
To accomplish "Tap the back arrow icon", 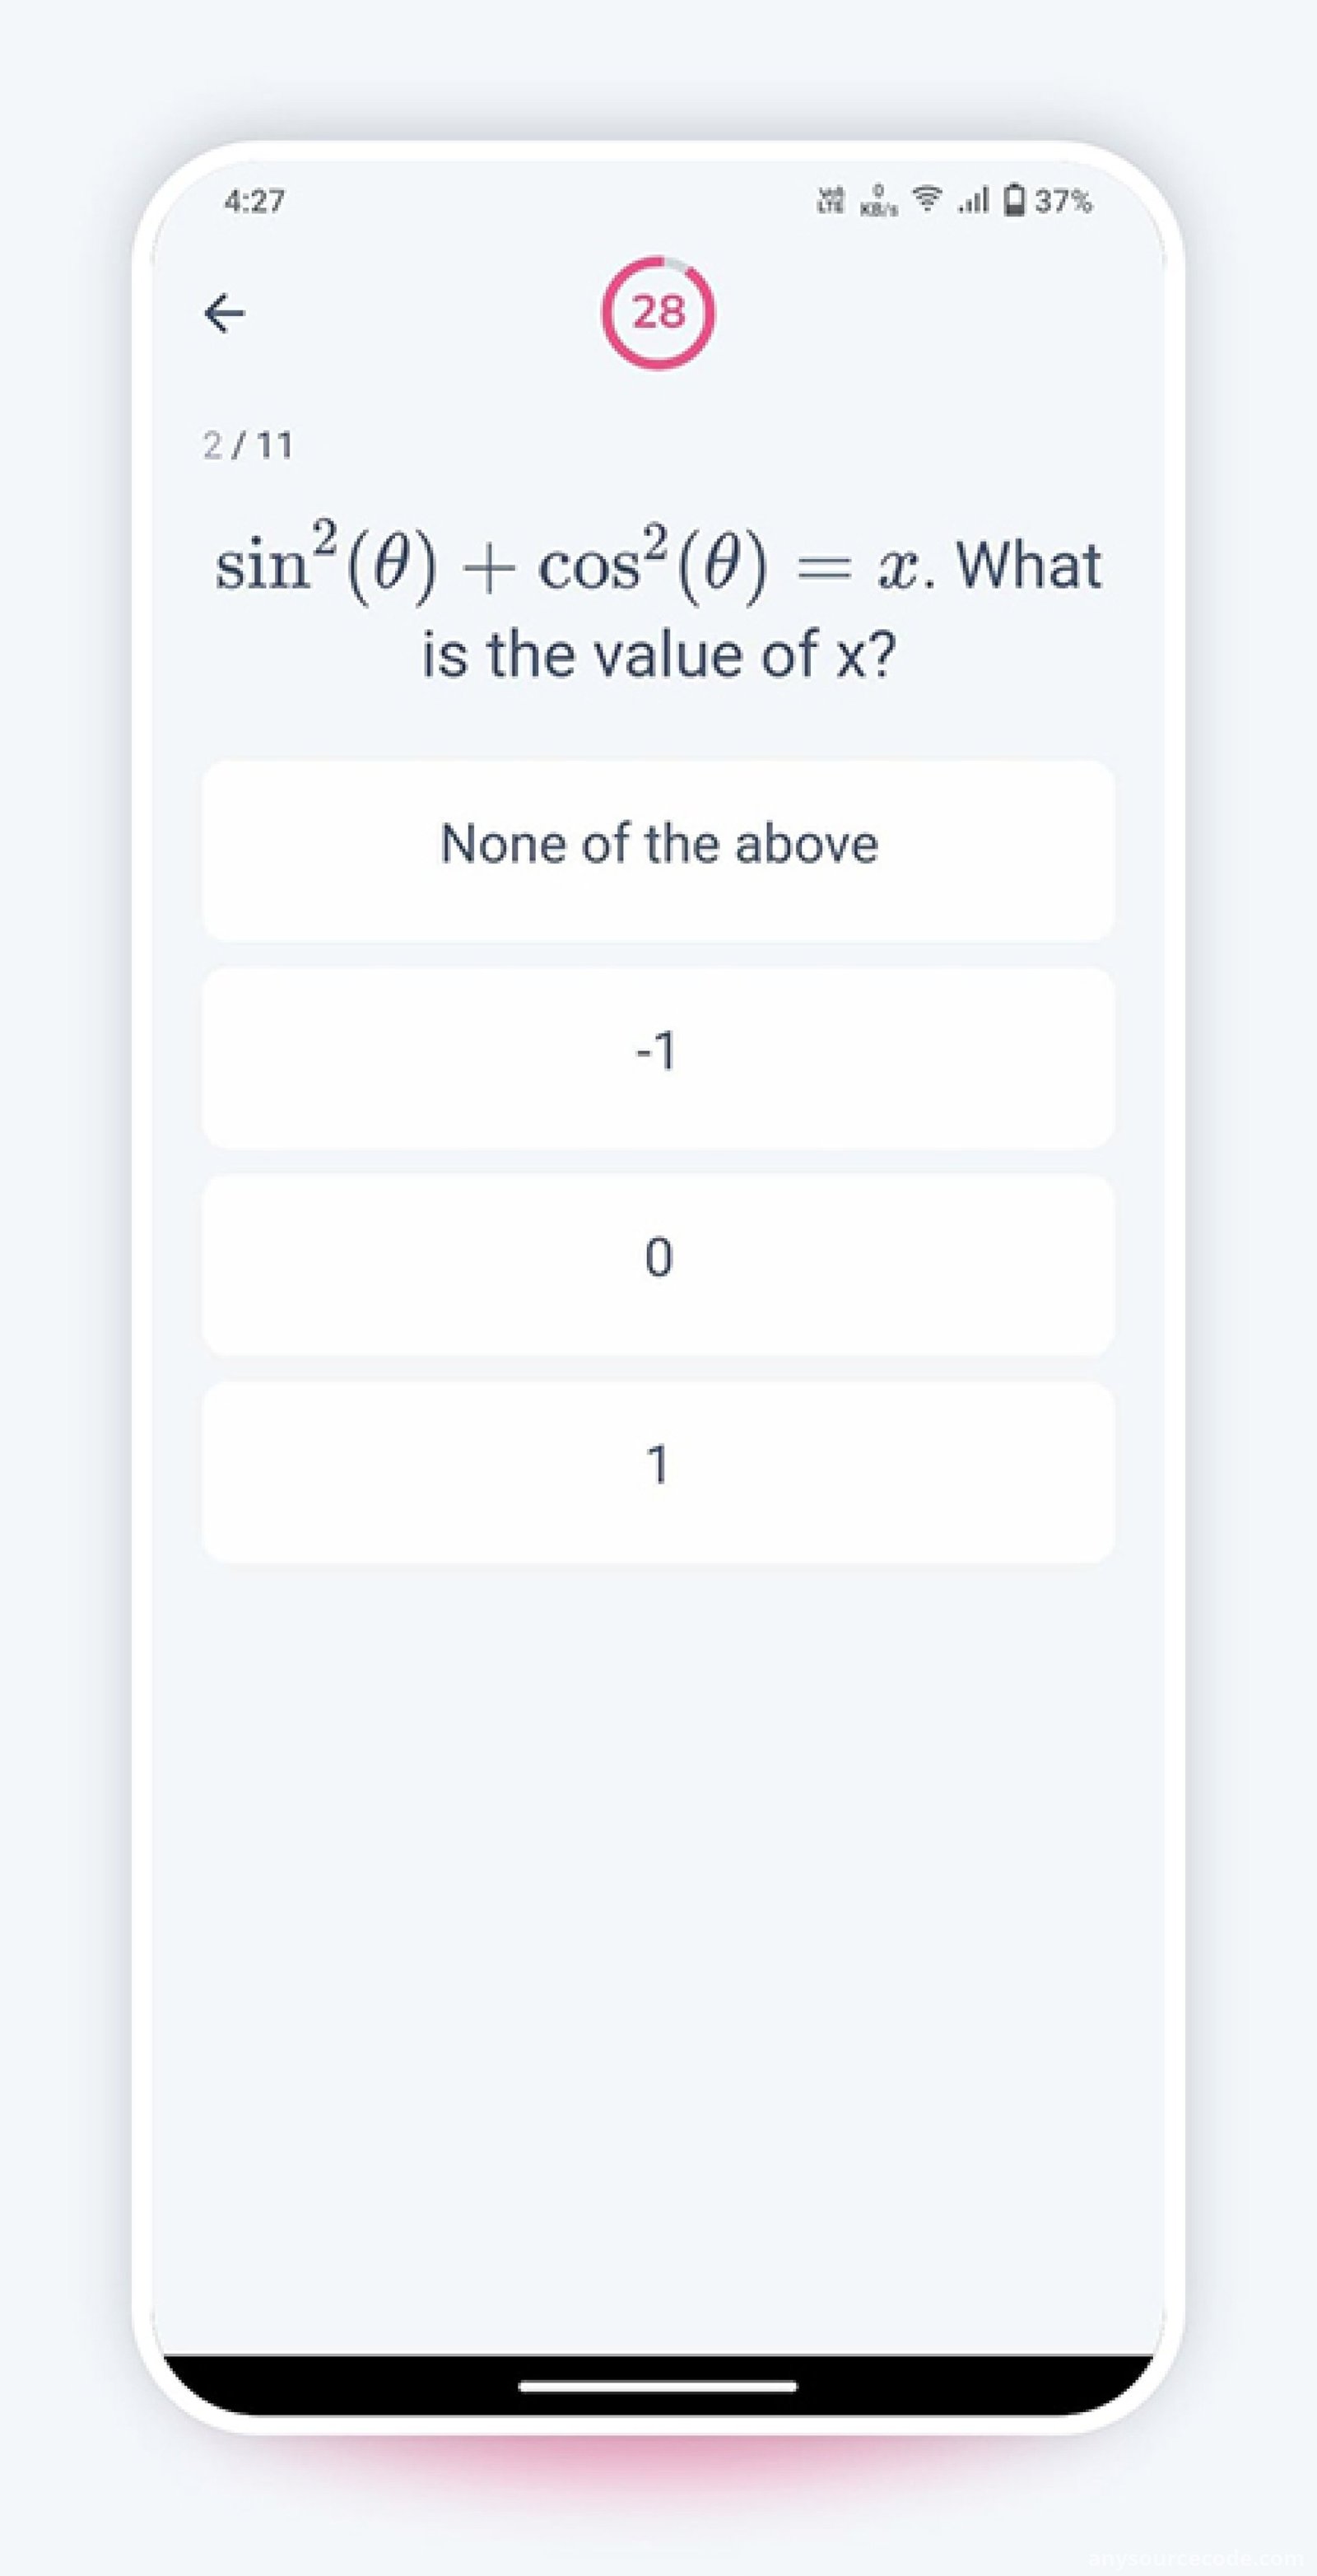I will tap(224, 313).
